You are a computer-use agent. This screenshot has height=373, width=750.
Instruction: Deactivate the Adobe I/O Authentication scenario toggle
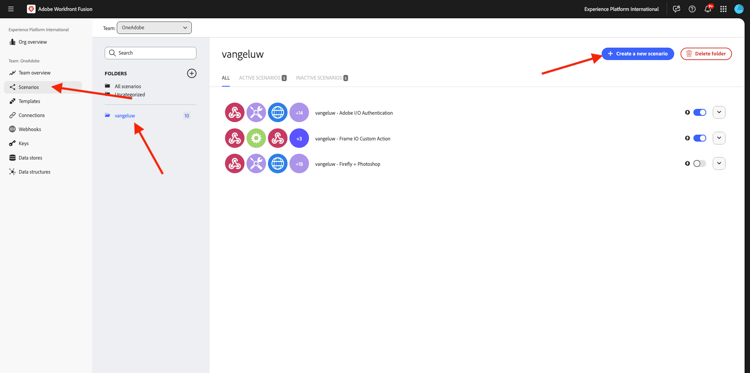pyautogui.click(x=699, y=113)
